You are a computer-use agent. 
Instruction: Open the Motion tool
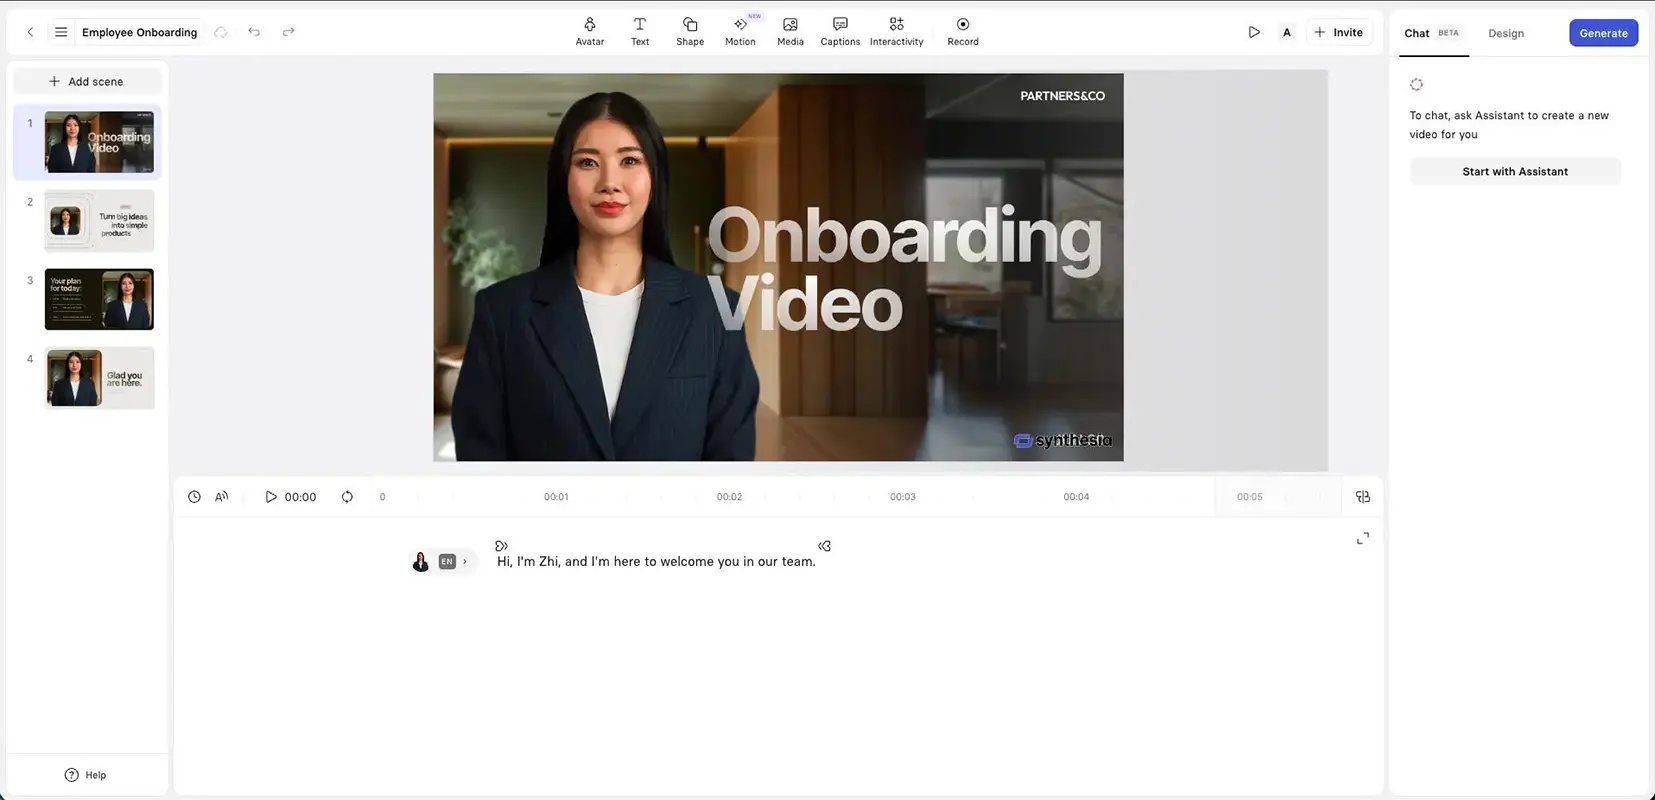(740, 32)
